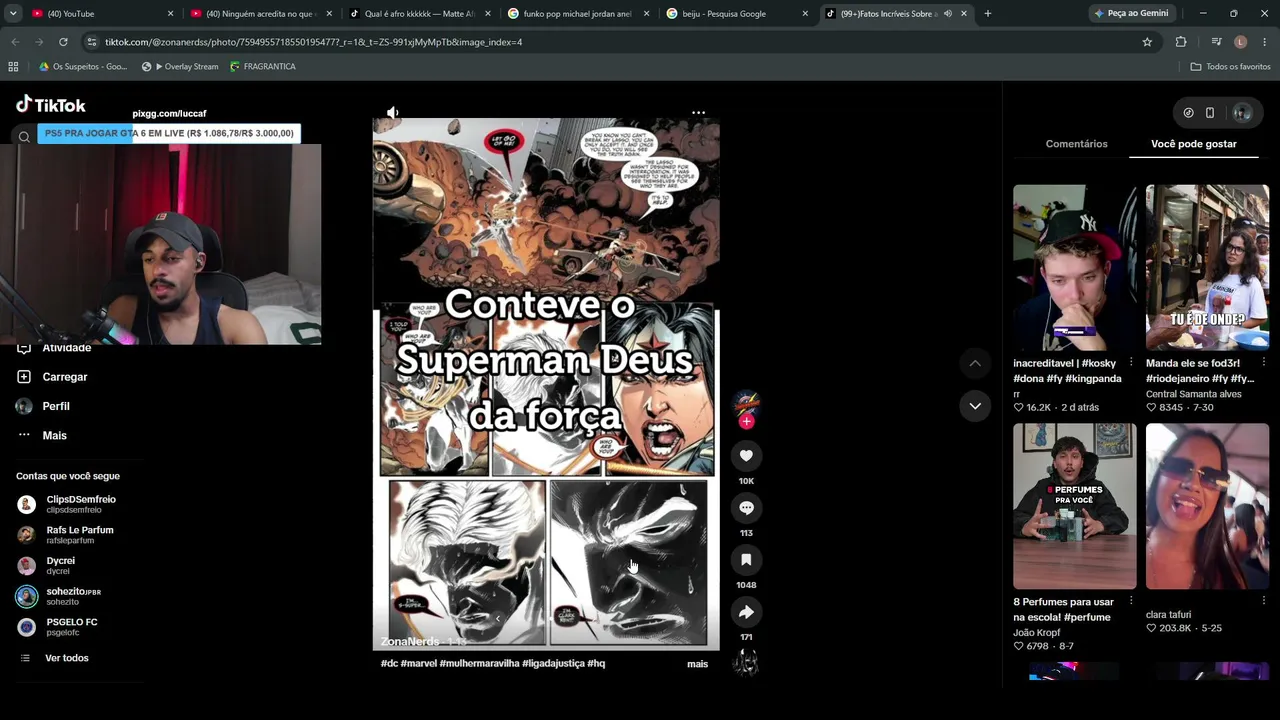This screenshot has height=720, width=1280.
Task: Open the Chrome three-dot menu
Action: click(1265, 42)
